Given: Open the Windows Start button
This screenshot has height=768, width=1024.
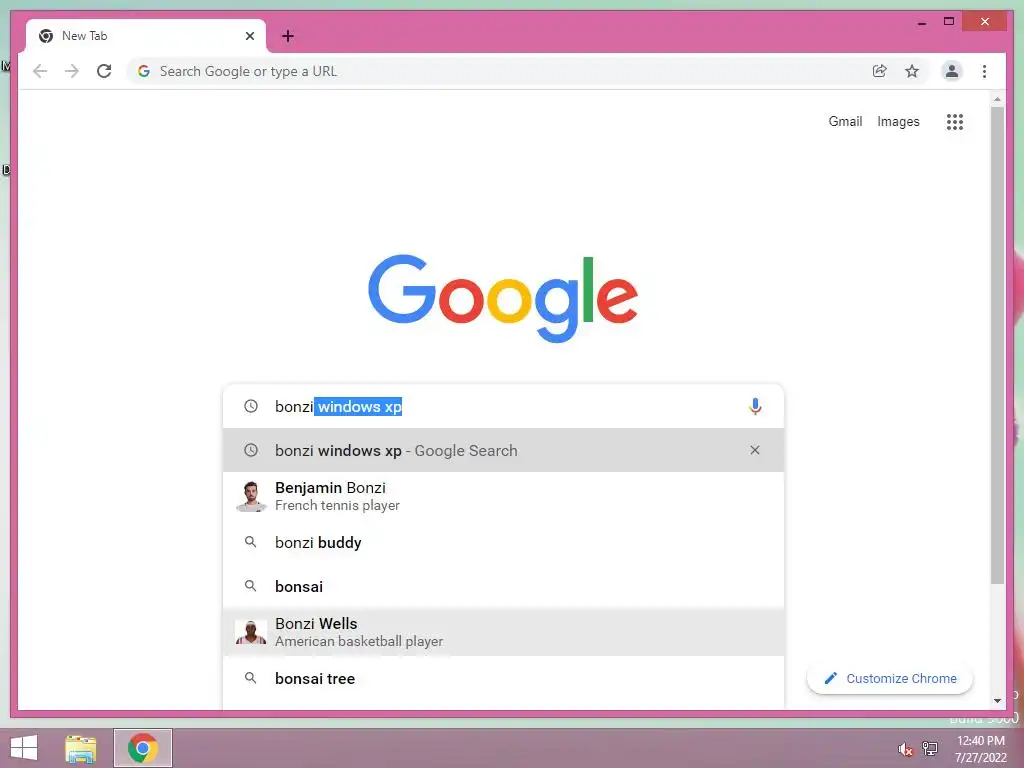Looking at the screenshot, I should tap(24, 748).
